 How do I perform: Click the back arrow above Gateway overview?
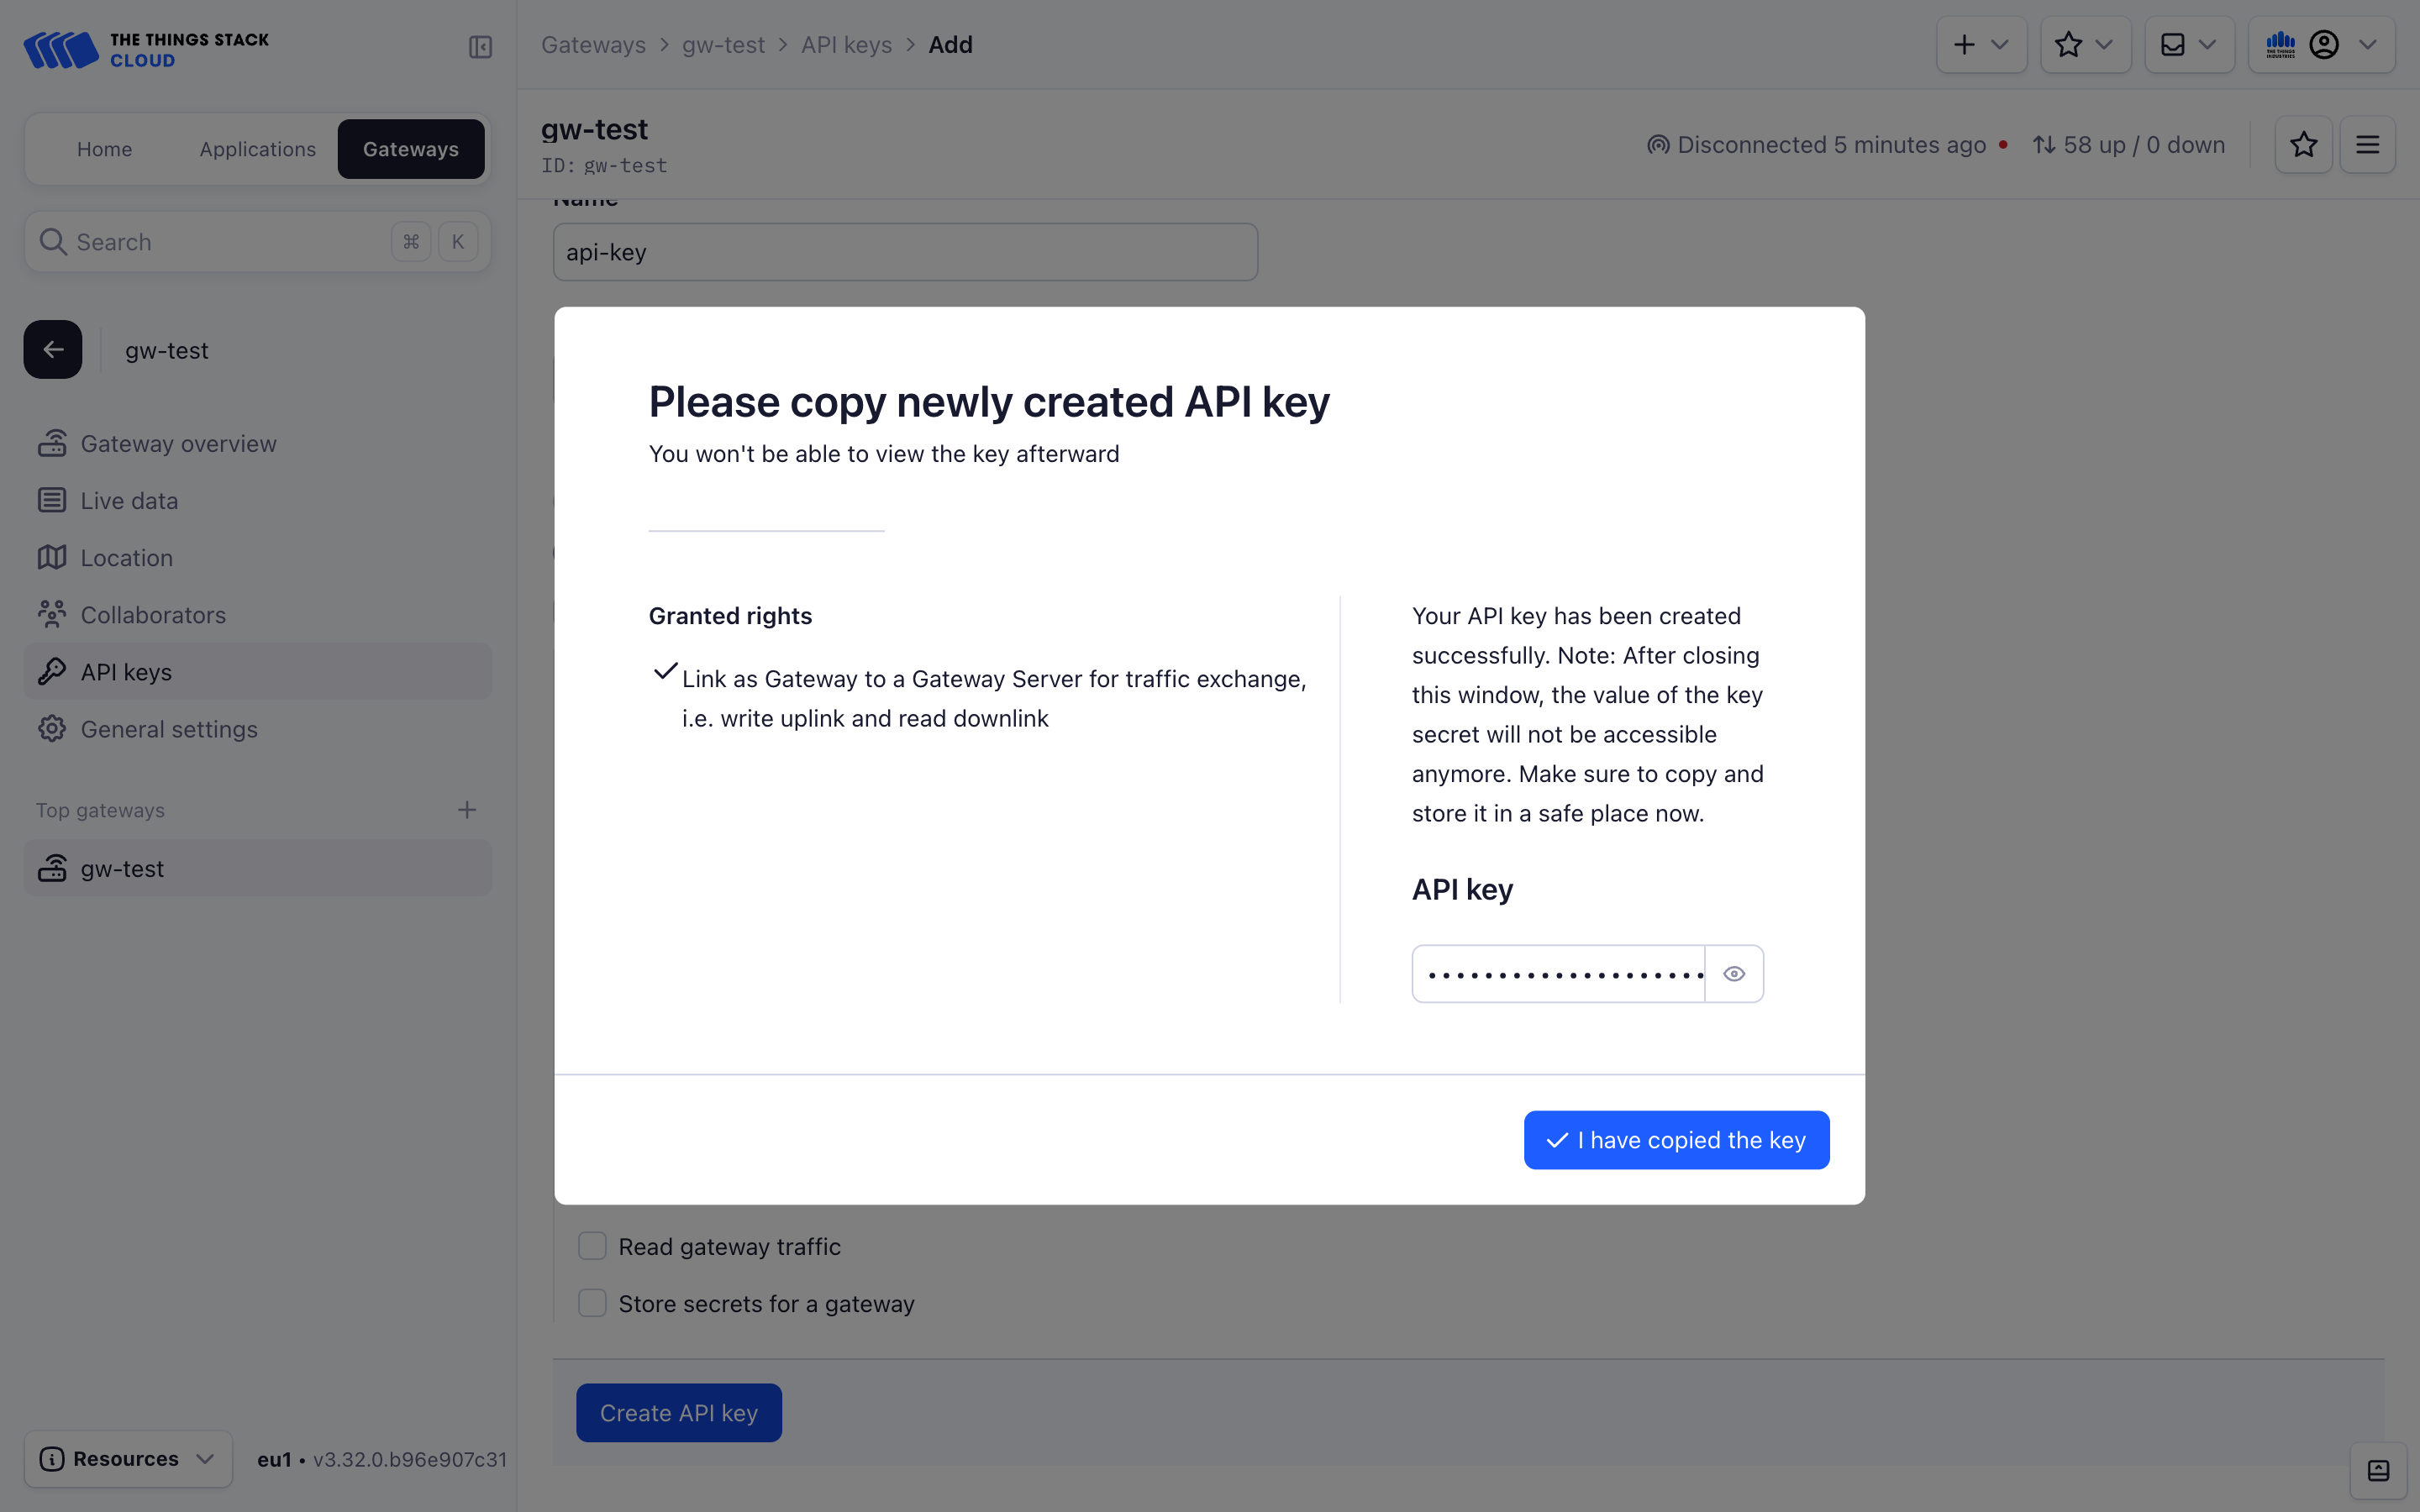[52, 349]
